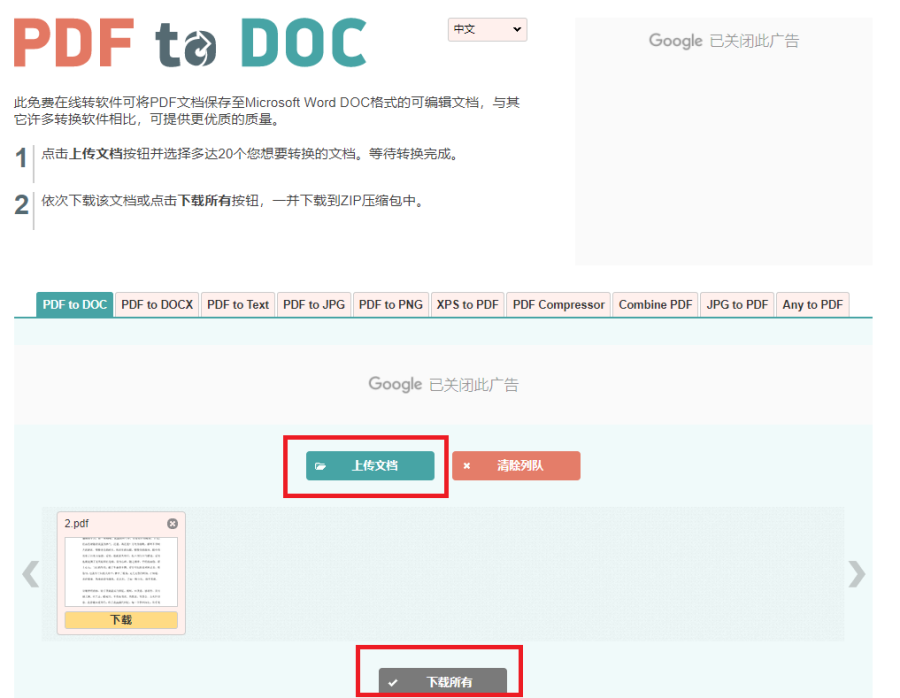Select the PDF to PNG tab

(390, 305)
